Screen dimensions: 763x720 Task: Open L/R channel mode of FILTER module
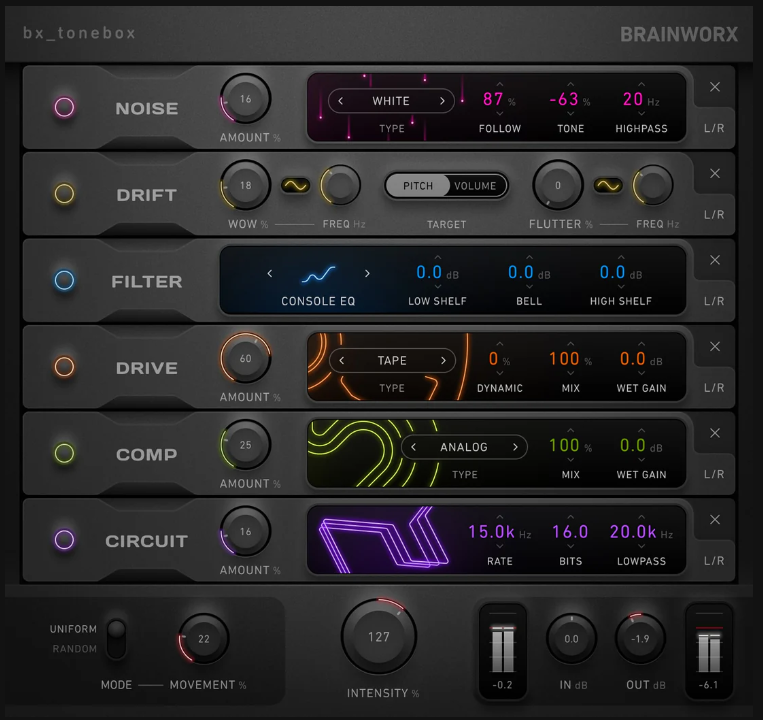coord(714,302)
